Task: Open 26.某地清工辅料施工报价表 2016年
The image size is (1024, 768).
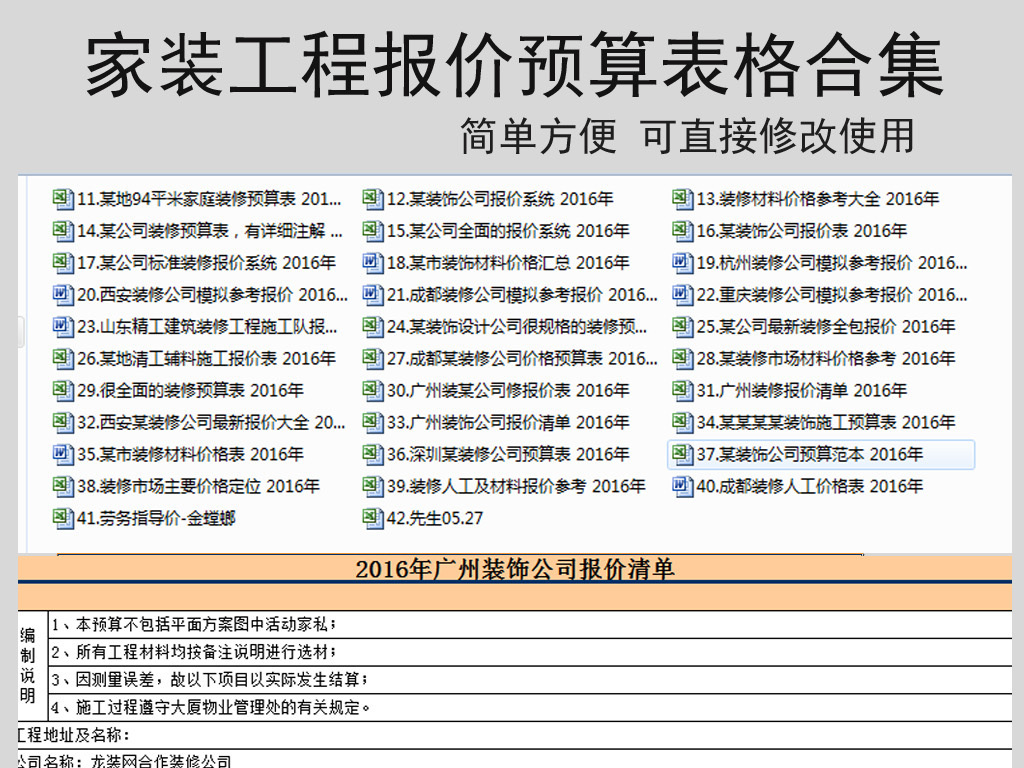Action: pyautogui.click(x=206, y=359)
